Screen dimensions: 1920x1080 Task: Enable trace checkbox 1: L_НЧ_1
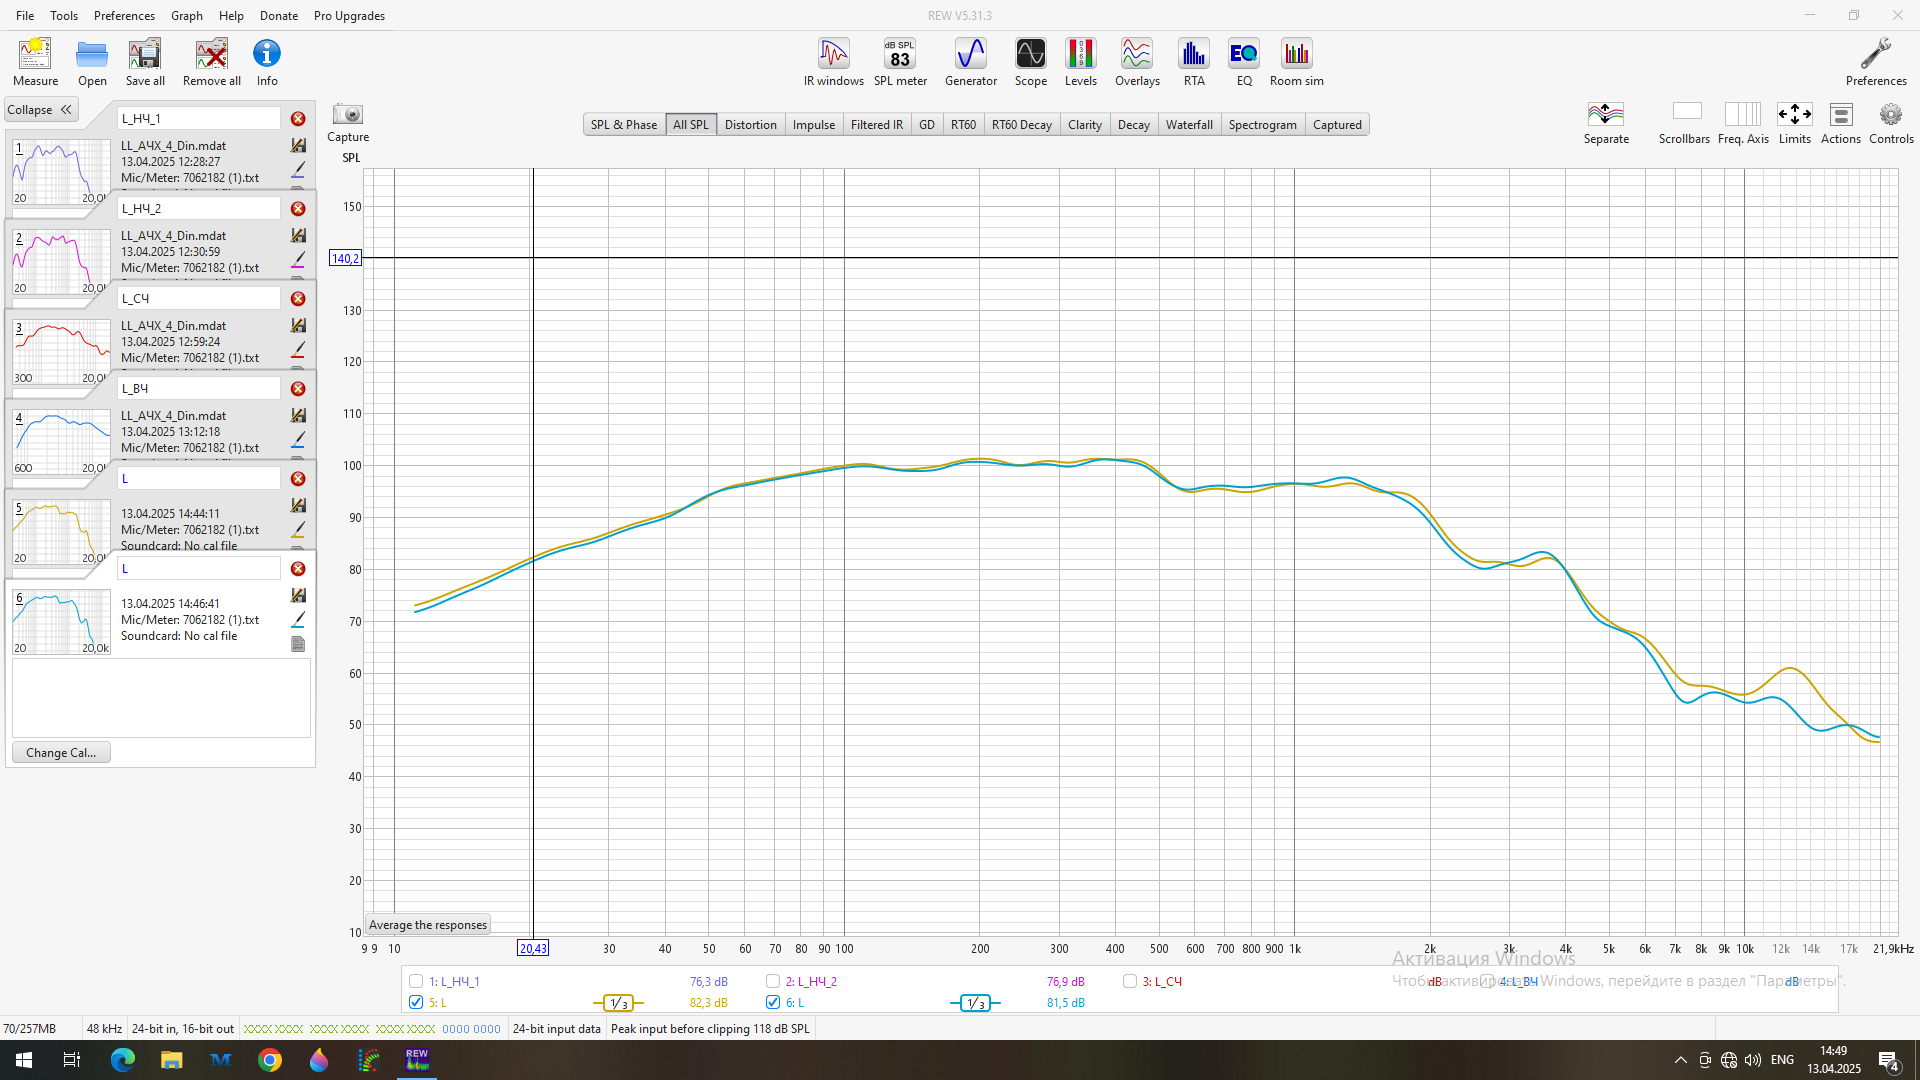tap(416, 981)
